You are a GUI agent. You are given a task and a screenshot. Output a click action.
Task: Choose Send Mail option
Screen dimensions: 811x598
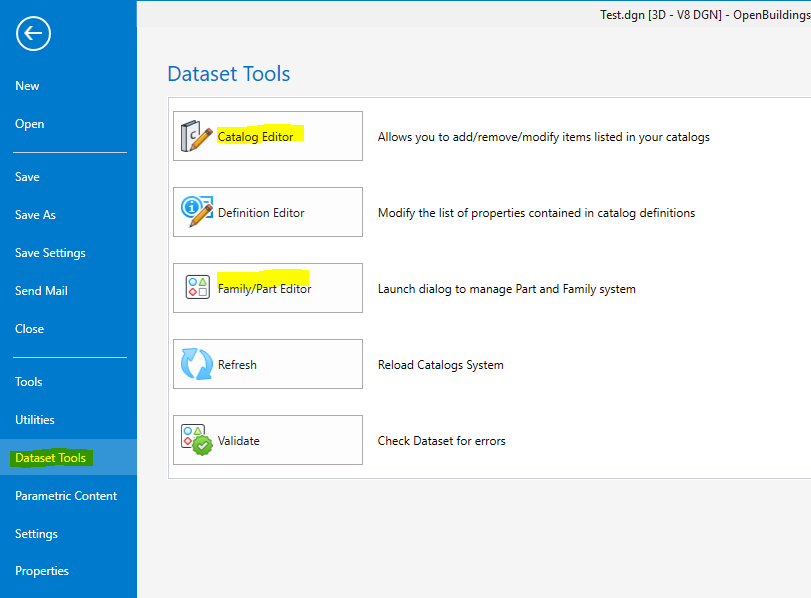41,291
